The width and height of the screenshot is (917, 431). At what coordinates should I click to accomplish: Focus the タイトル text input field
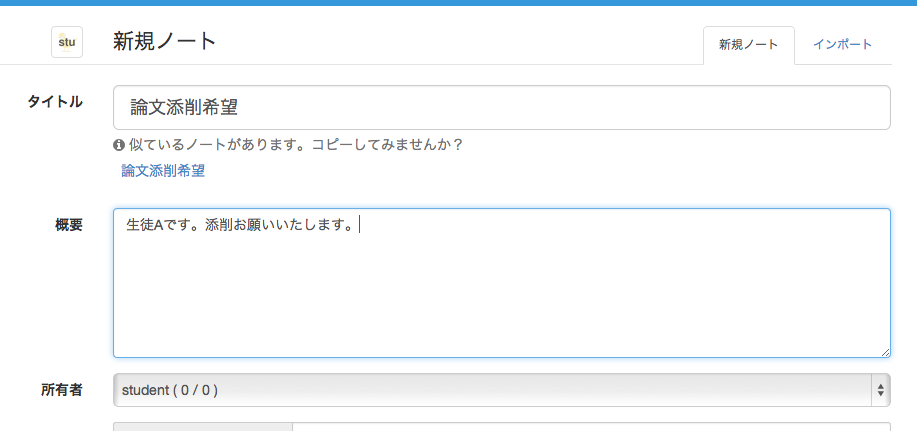(500, 108)
